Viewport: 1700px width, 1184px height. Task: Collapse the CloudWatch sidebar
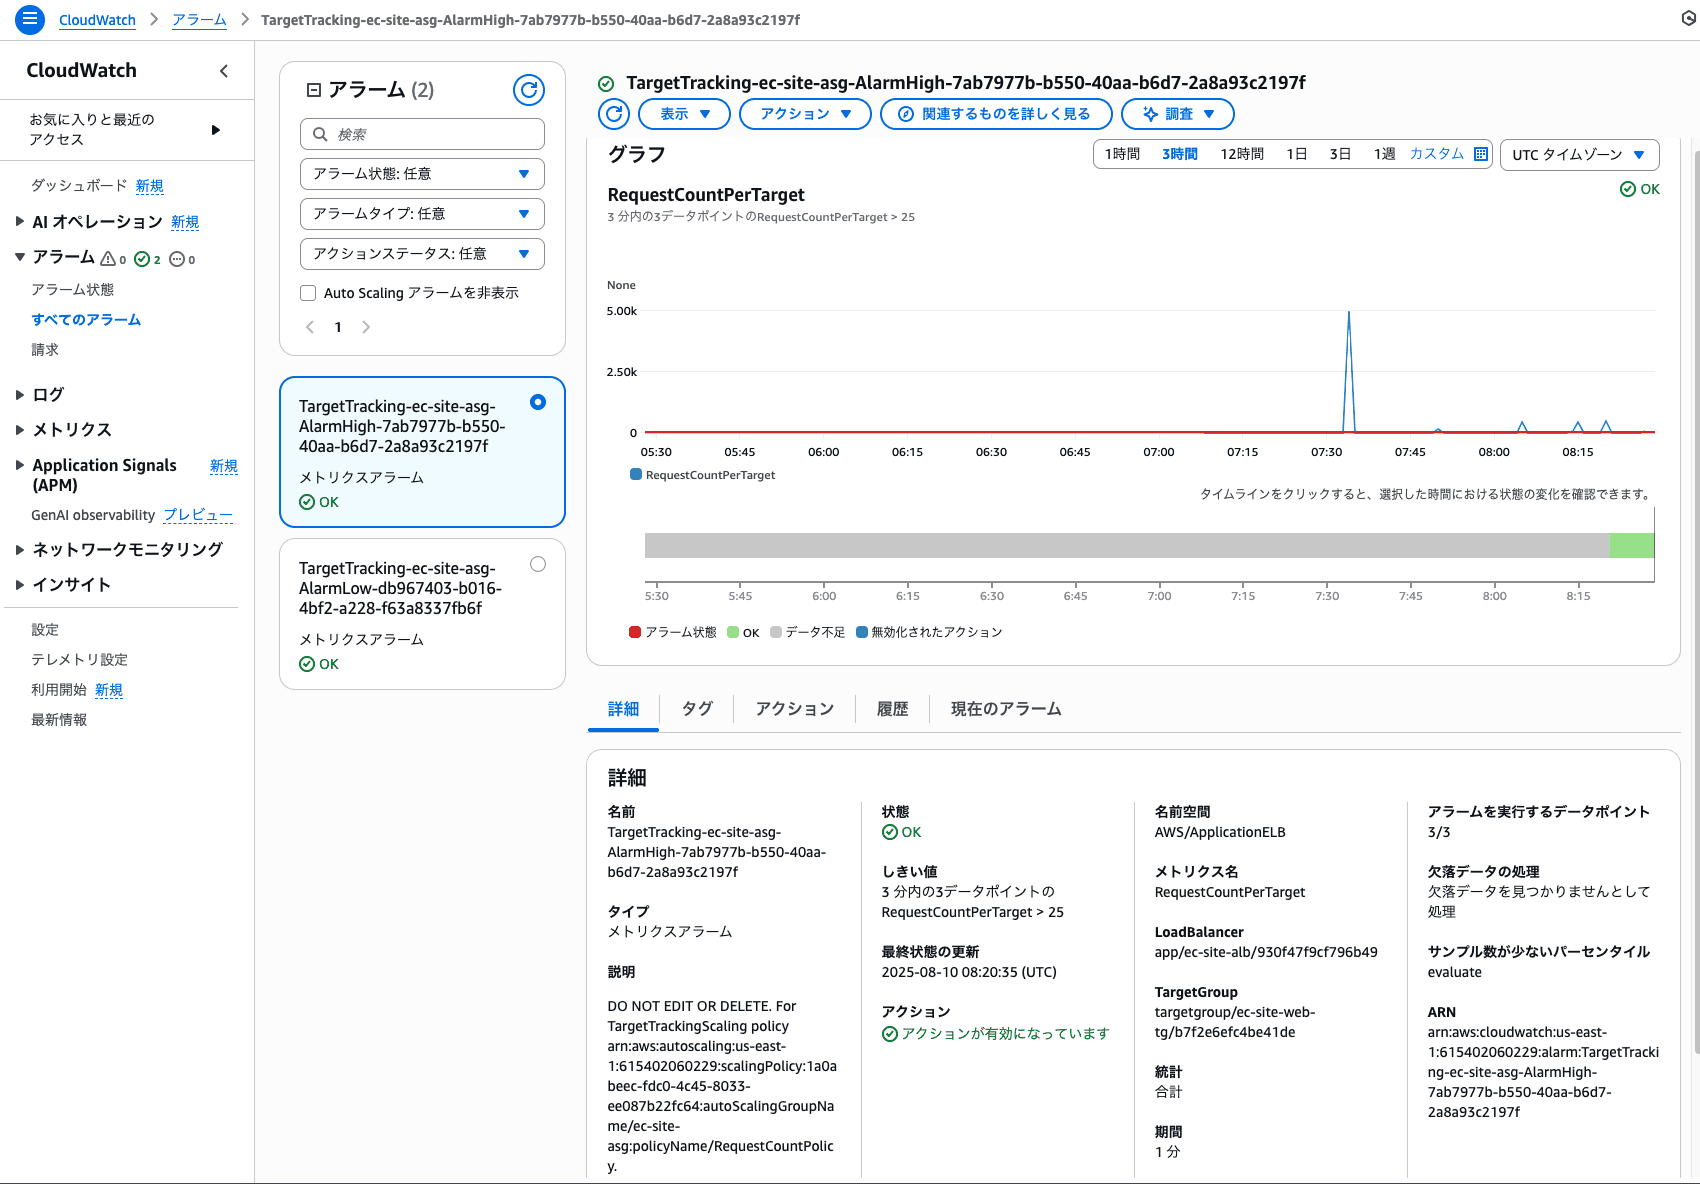[224, 70]
